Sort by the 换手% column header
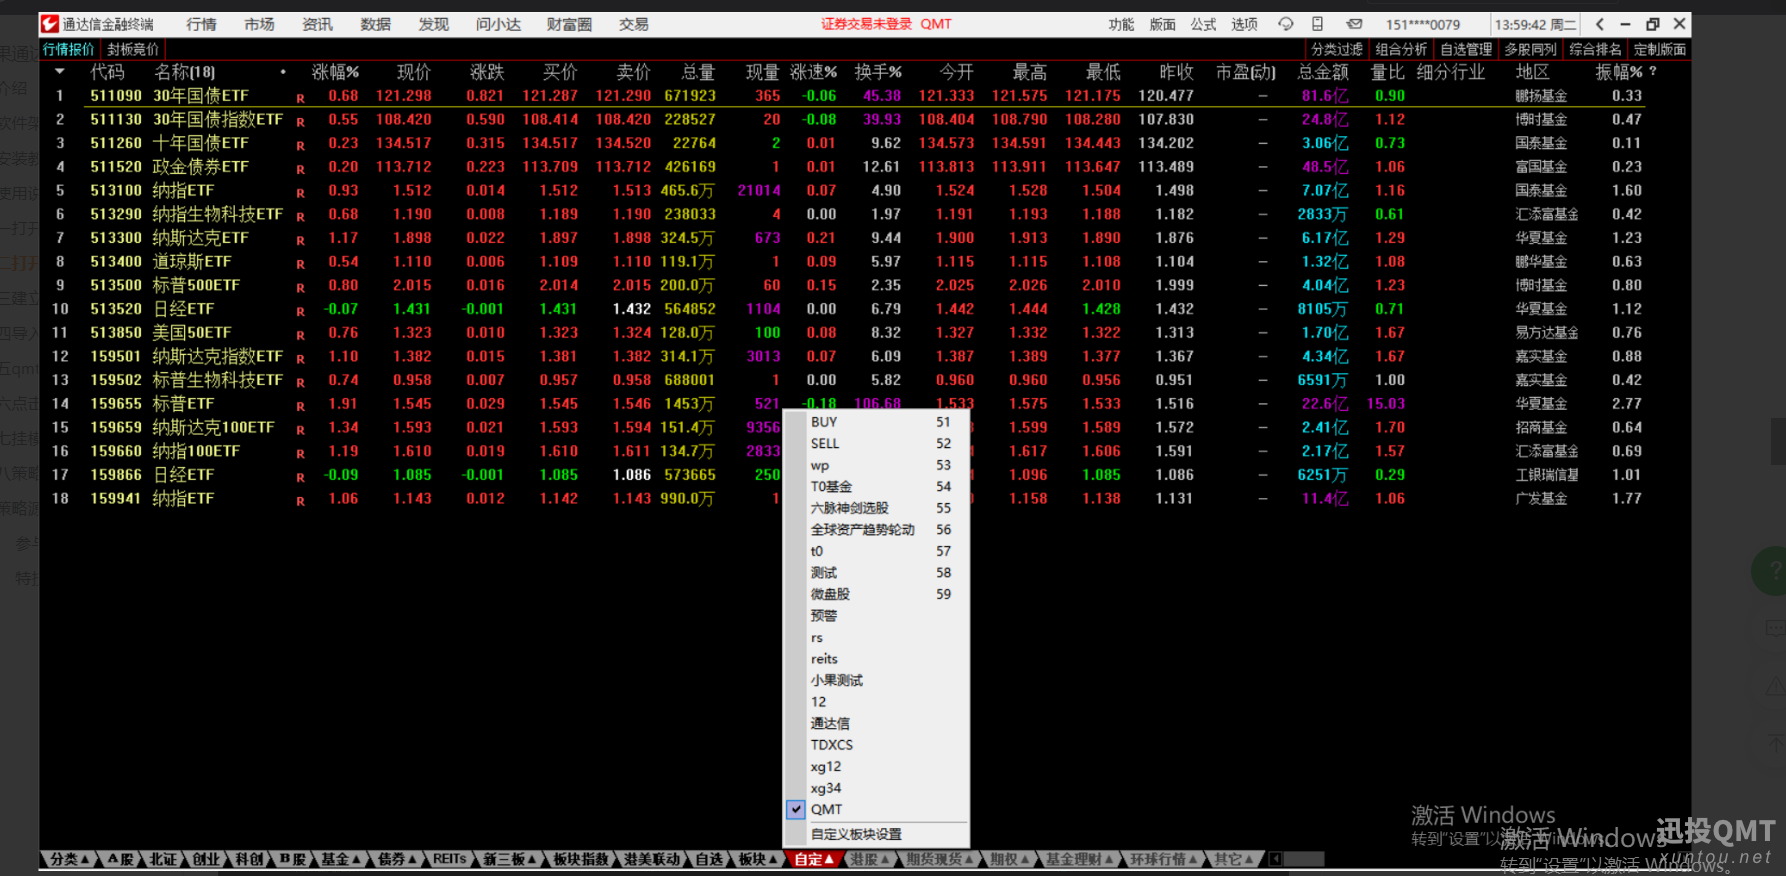The height and width of the screenshot is (876, 1786). tap(878, 72)
